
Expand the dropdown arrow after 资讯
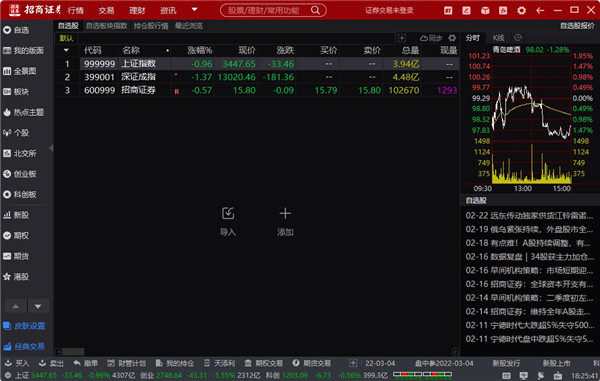click(194, 10)
